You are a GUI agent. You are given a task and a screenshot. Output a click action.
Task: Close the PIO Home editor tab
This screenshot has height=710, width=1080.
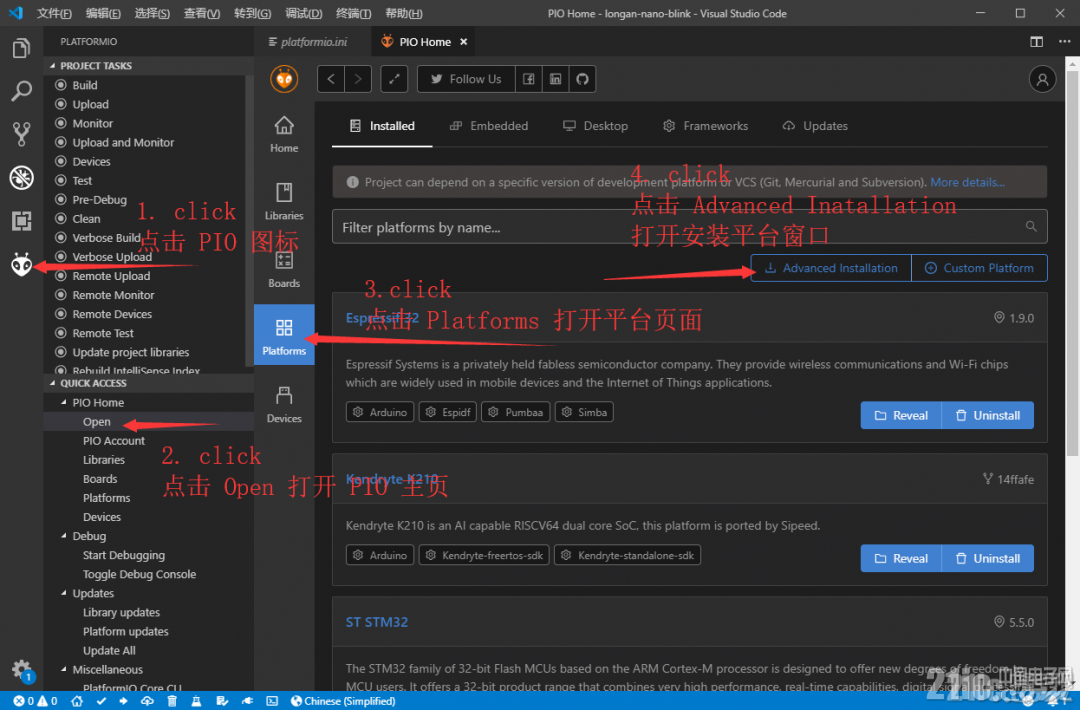click(464, 42)
